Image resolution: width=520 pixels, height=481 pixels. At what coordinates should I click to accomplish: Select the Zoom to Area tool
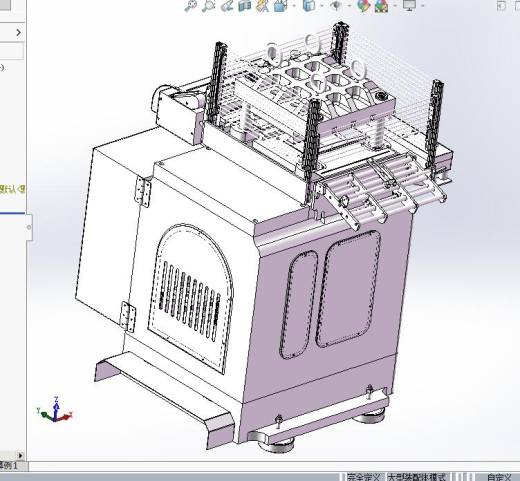tap(208, 6)
